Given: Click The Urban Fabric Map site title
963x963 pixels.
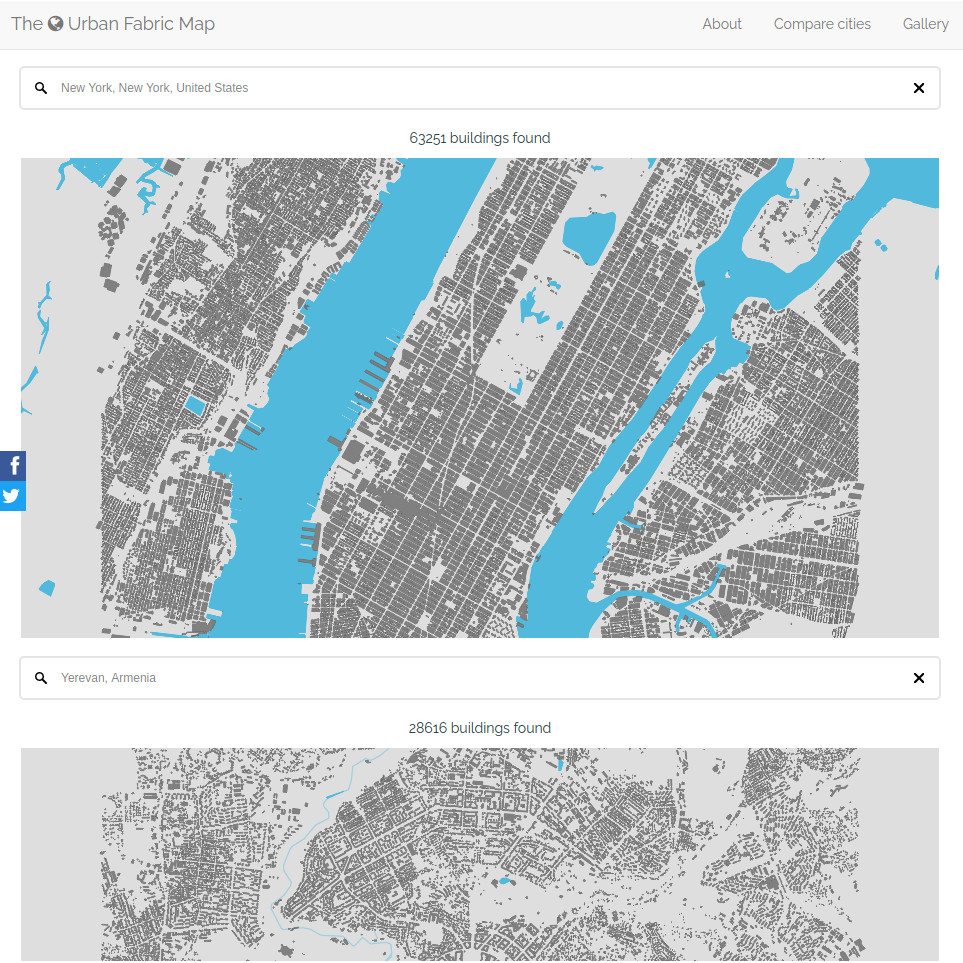Looking at the screenshot, I should click(x=113, y=23).
